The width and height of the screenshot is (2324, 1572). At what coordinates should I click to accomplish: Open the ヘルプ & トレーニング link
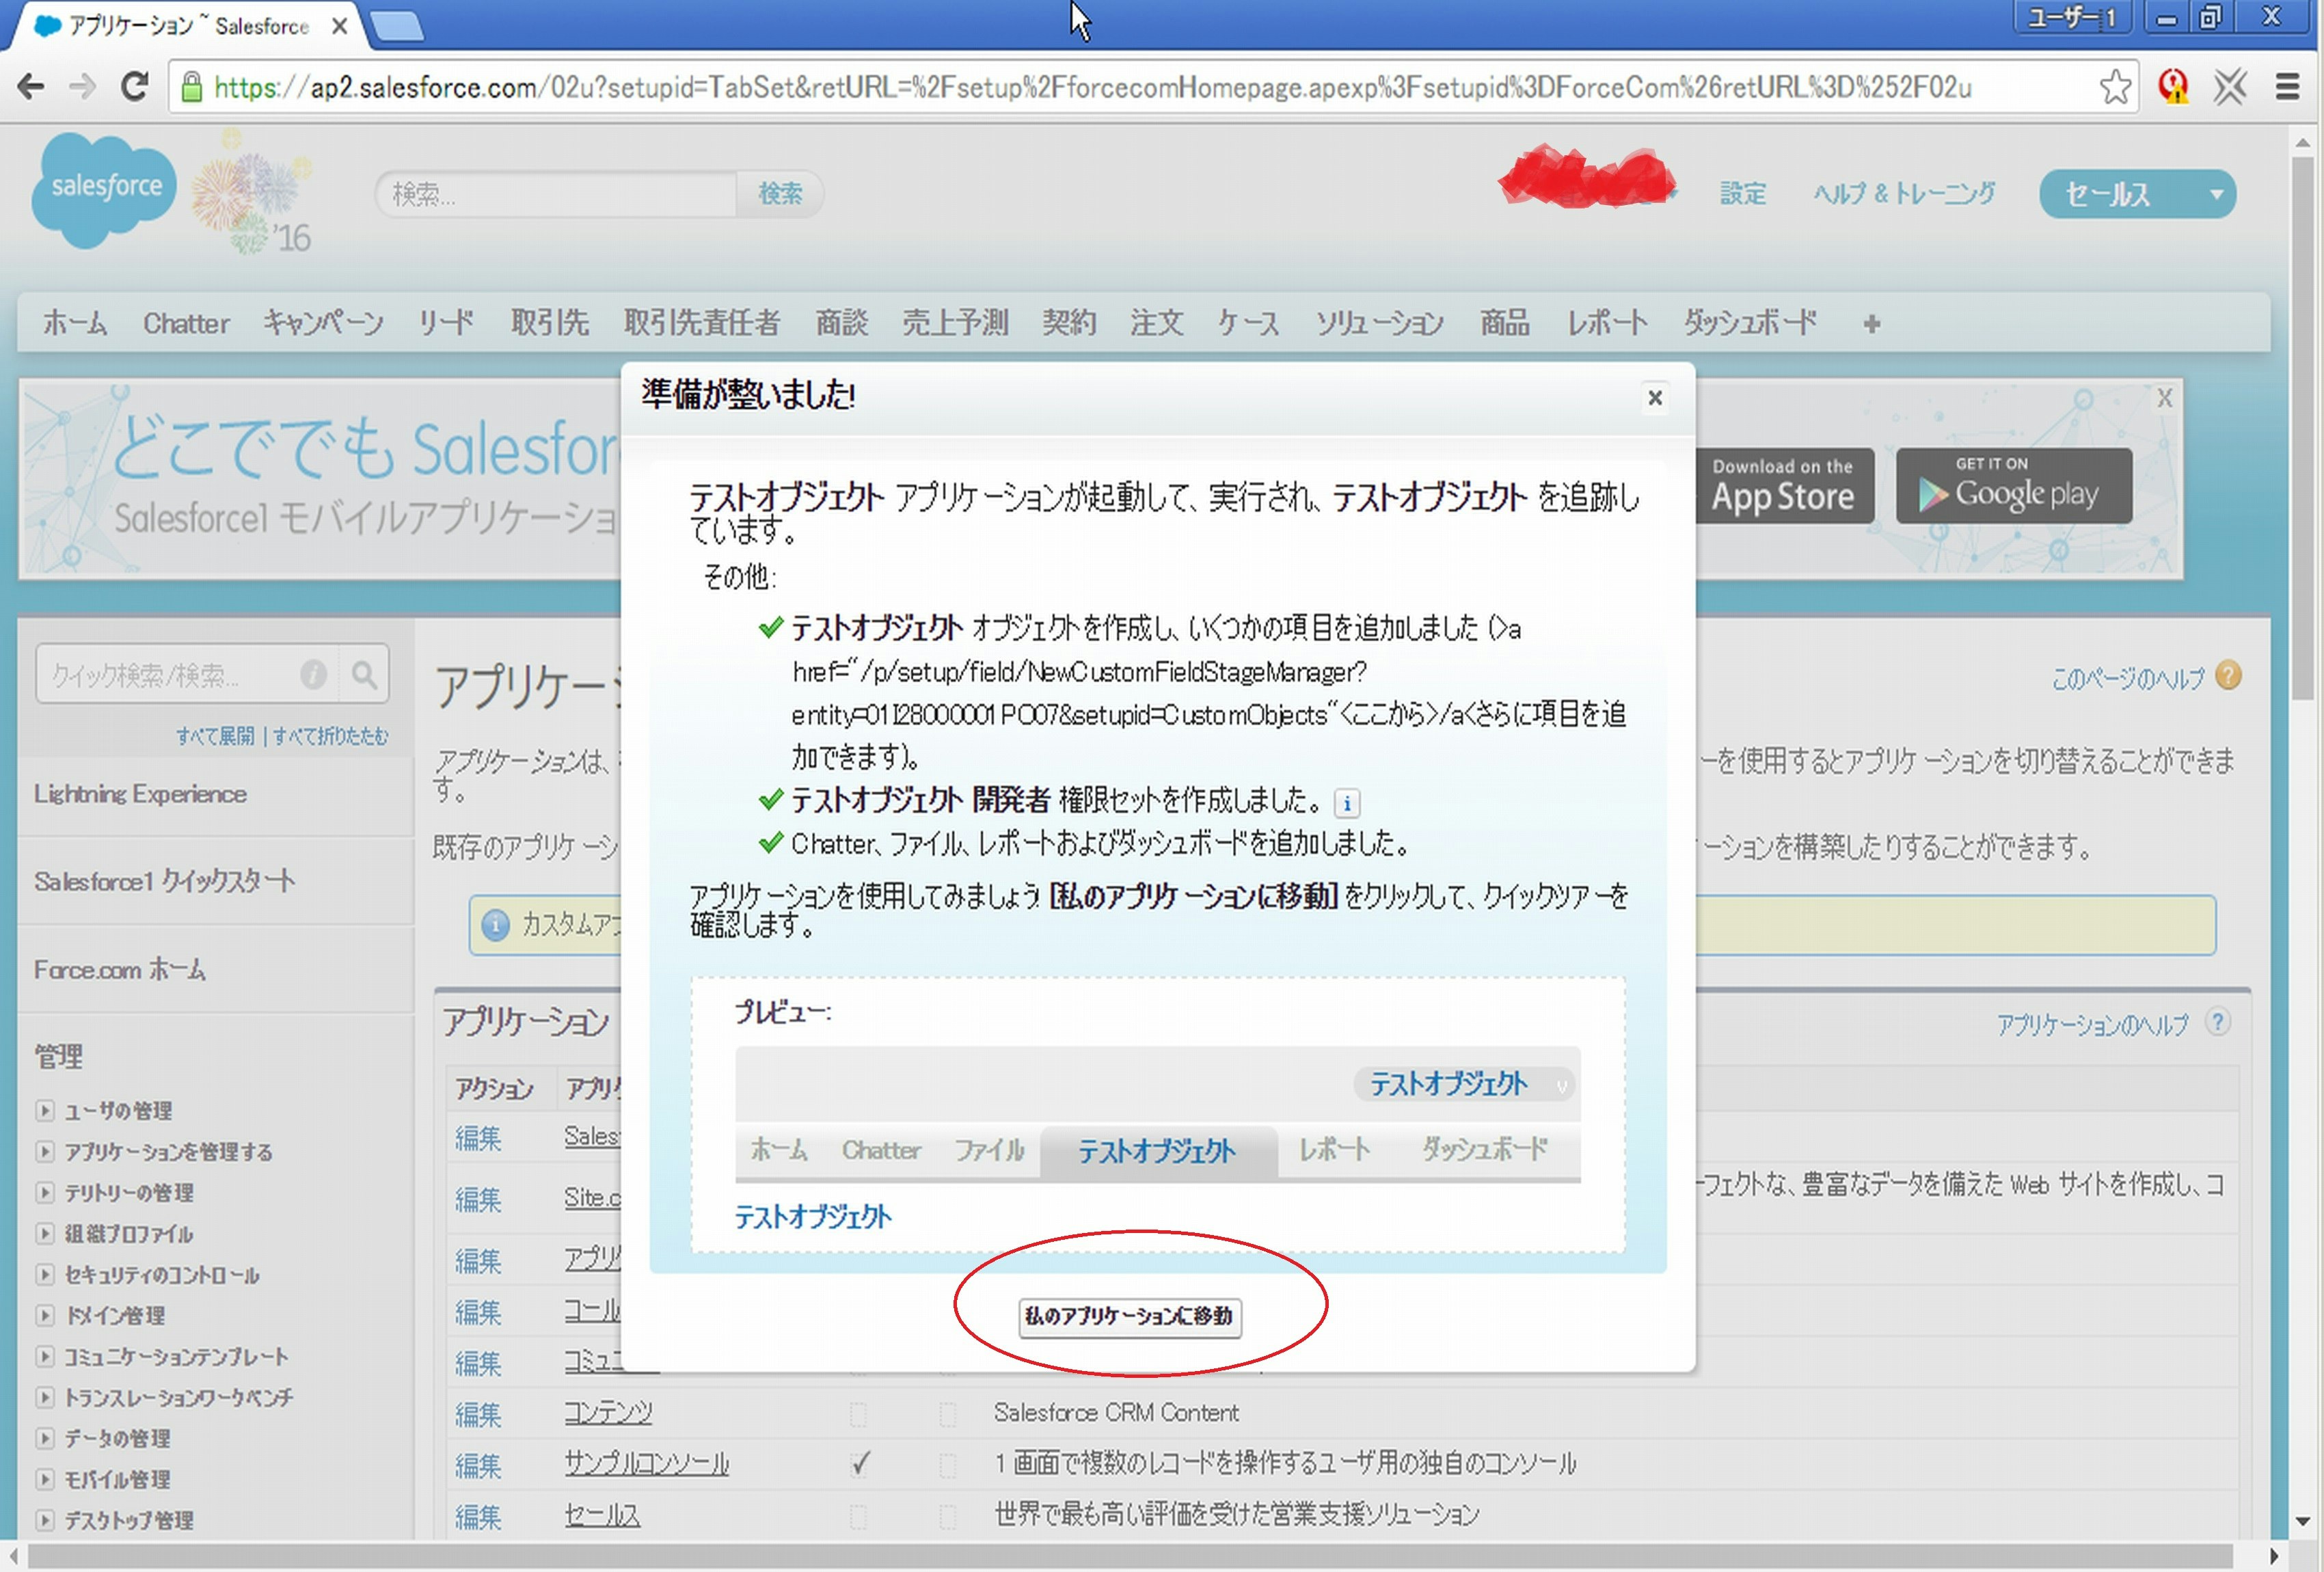(x=1904, y=194)
